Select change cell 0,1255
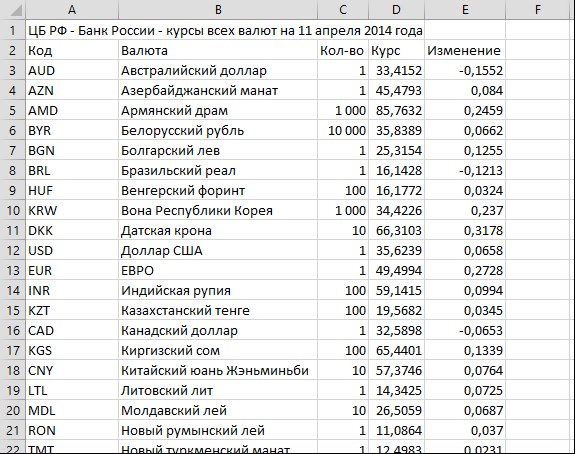Image resolution: width=575 pixels, height=454 pixels. coord(465,150)
